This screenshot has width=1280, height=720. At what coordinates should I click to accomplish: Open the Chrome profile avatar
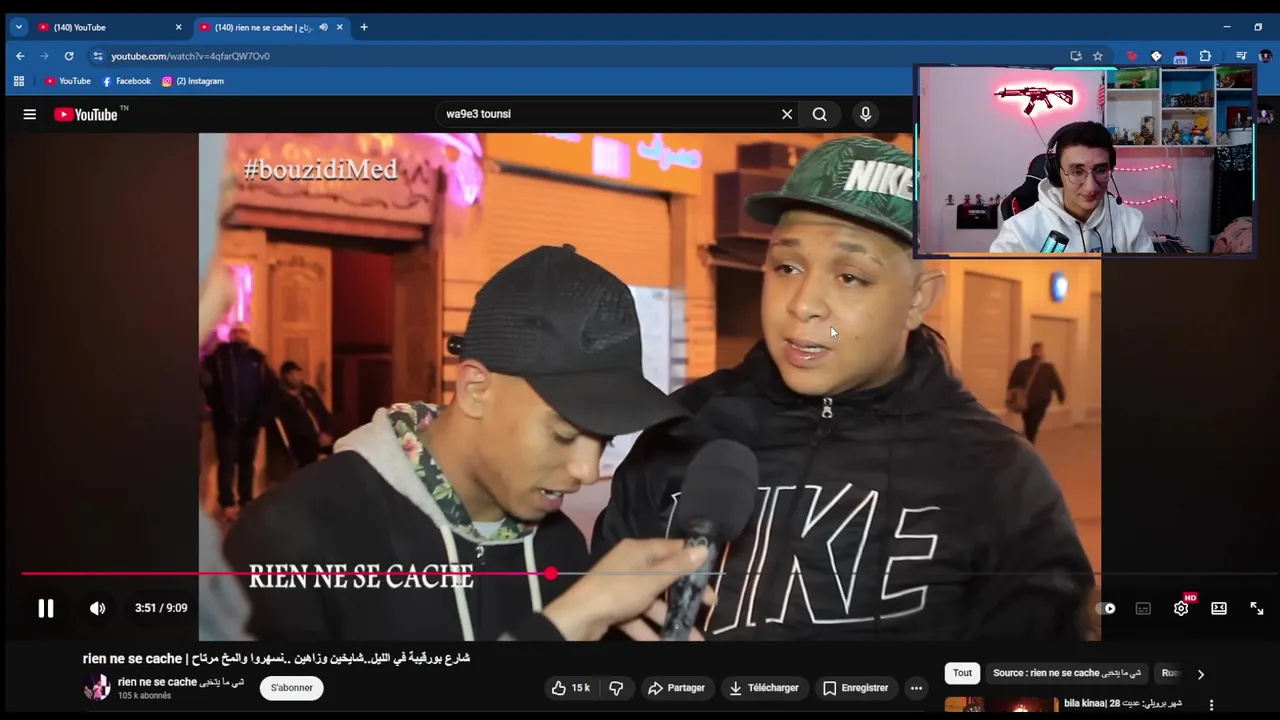1265,56
